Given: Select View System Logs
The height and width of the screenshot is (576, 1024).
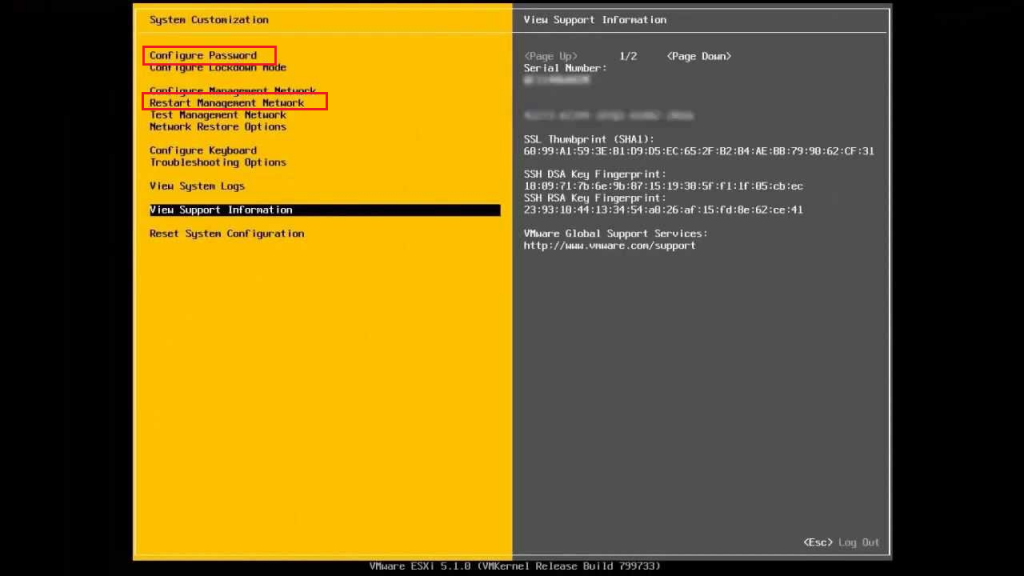Looking at the screenshot, I should click(197, 186).
